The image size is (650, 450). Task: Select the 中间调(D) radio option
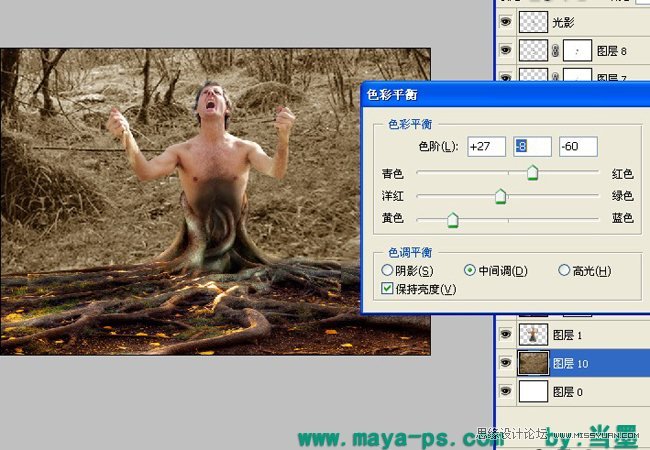[469, 271]
